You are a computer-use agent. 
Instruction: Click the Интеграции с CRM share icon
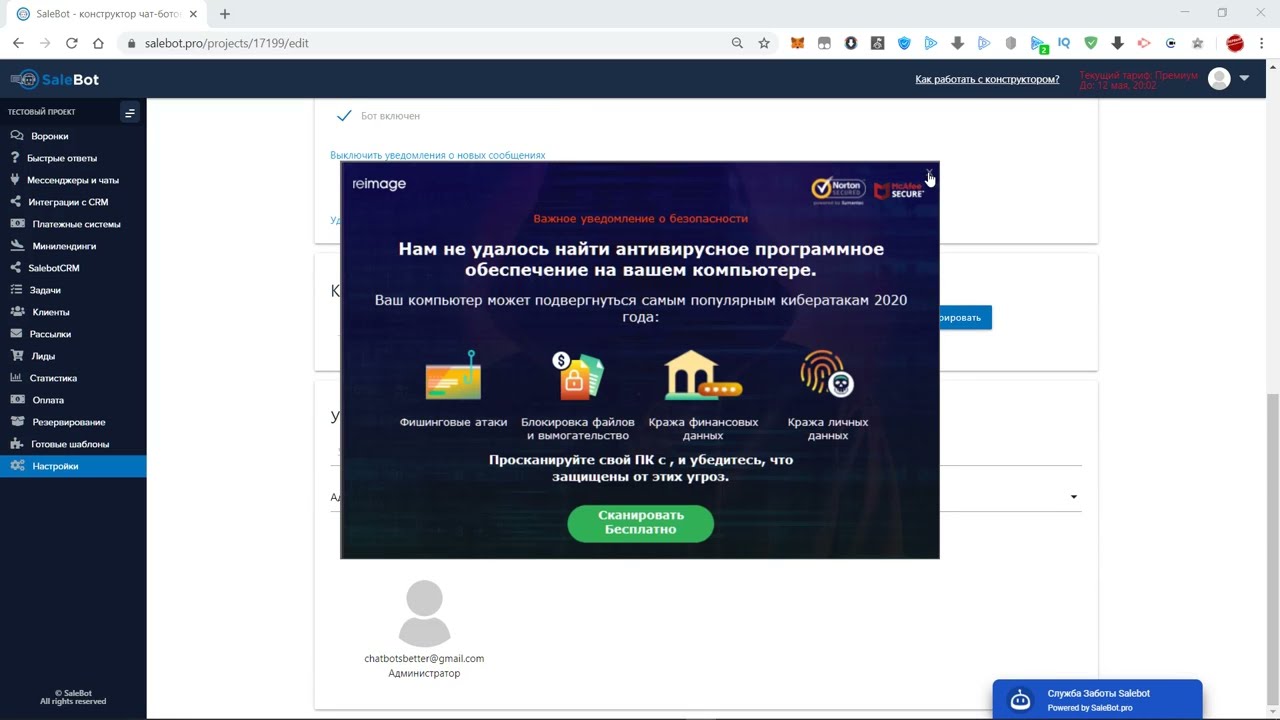(x=16, y=202)
